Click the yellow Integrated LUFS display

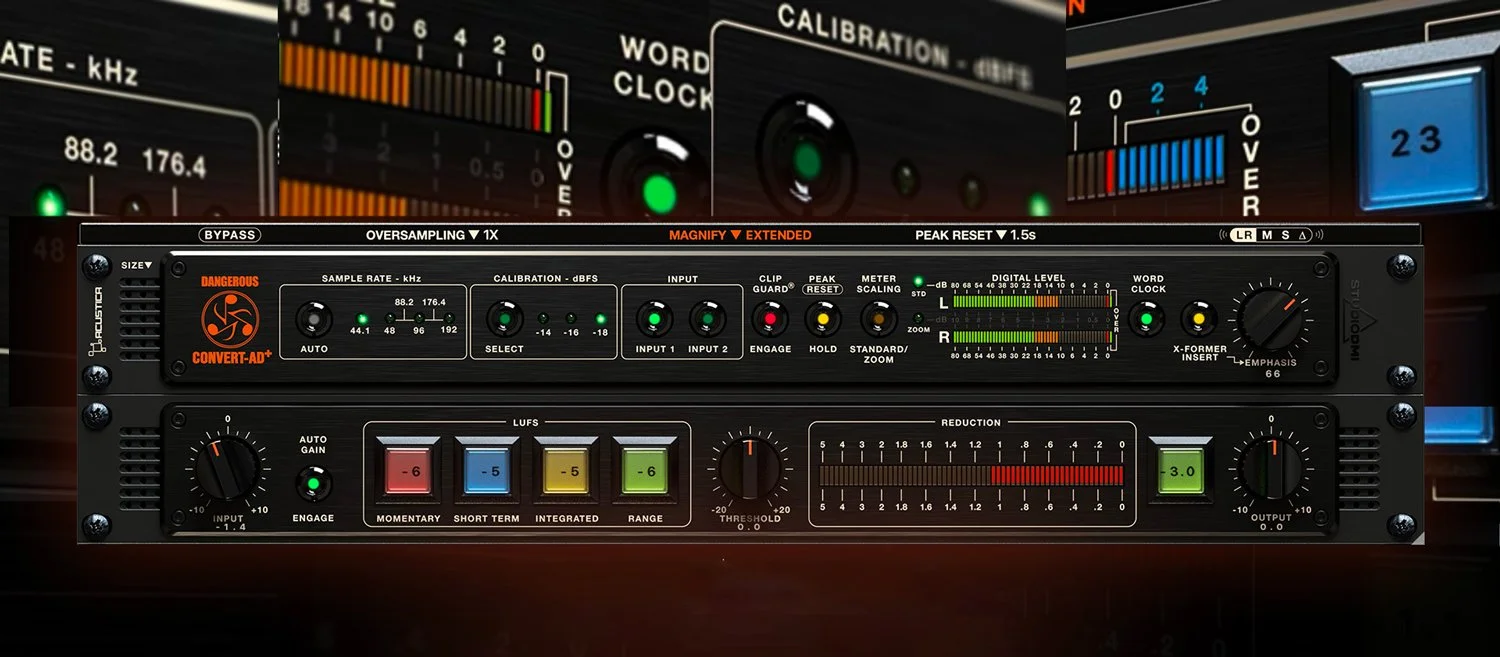(x=566, y=471)
